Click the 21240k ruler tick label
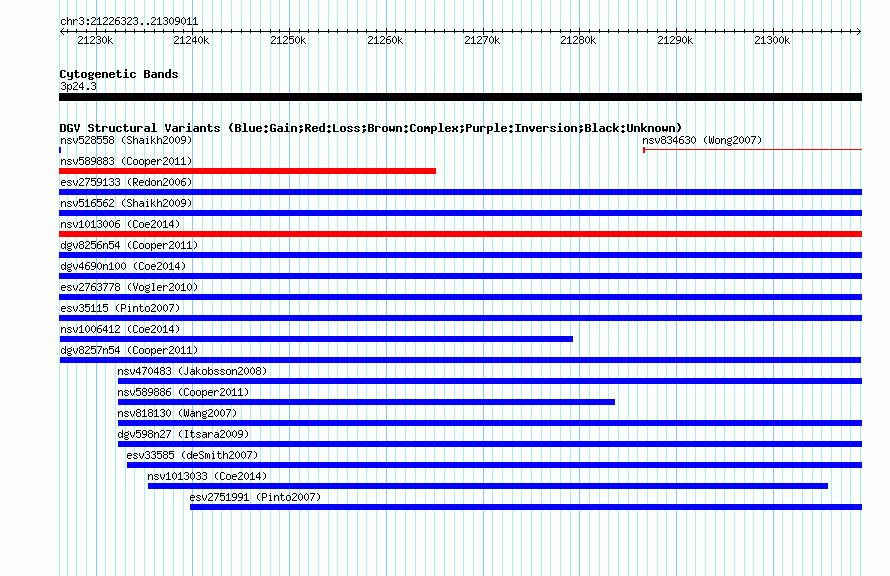 pos(191,40)
